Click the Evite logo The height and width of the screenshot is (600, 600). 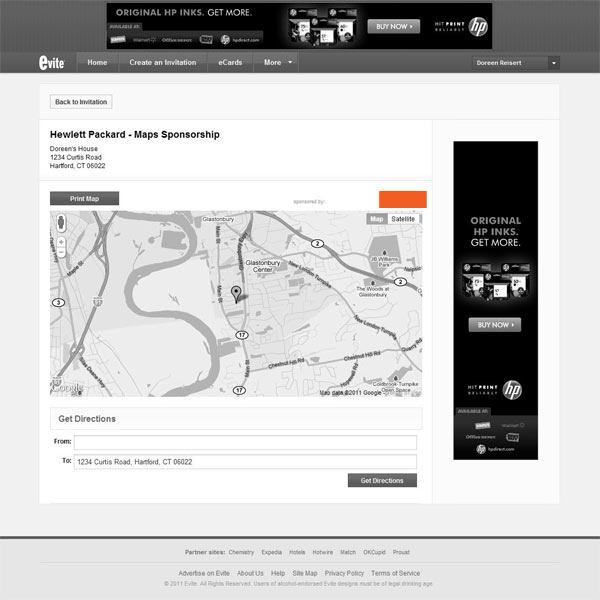click(51, 62)
